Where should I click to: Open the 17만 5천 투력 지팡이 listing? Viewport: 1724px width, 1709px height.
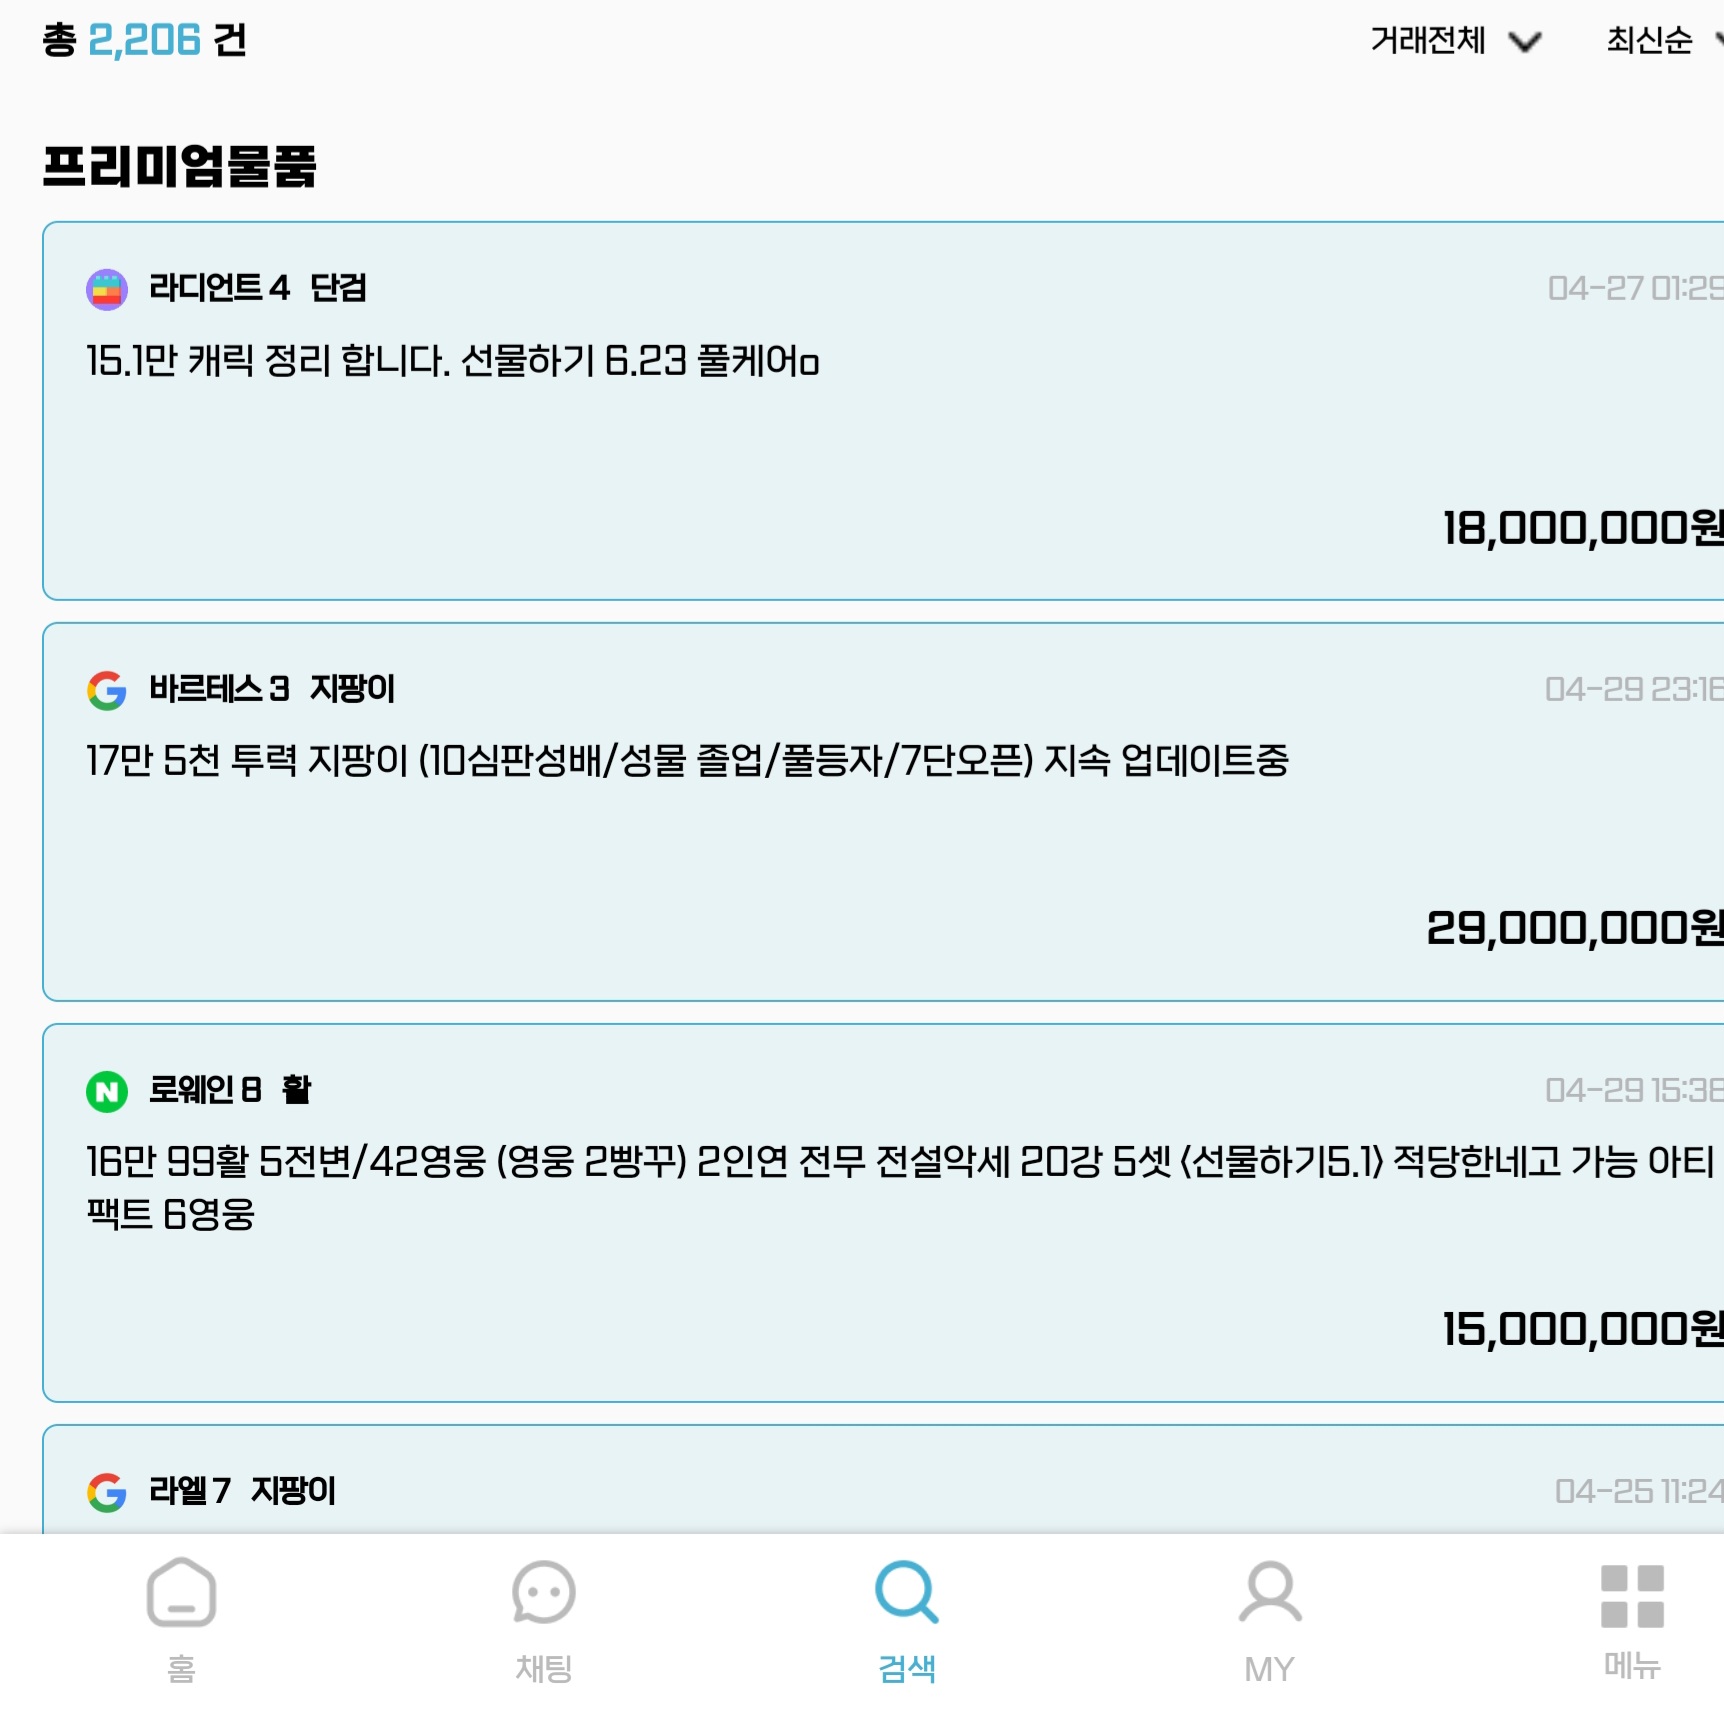coord(883,812)
